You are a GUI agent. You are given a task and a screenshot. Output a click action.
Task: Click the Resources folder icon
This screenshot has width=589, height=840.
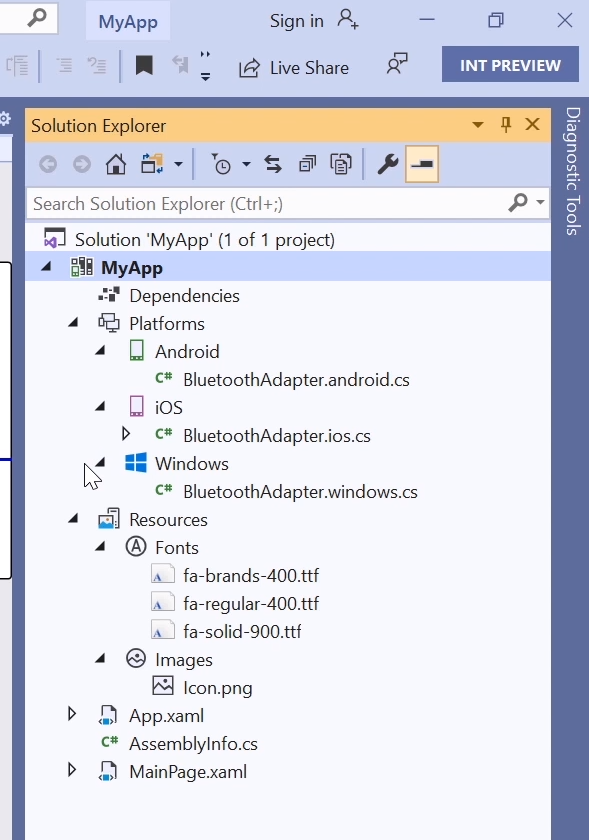(x=109, y=519)
